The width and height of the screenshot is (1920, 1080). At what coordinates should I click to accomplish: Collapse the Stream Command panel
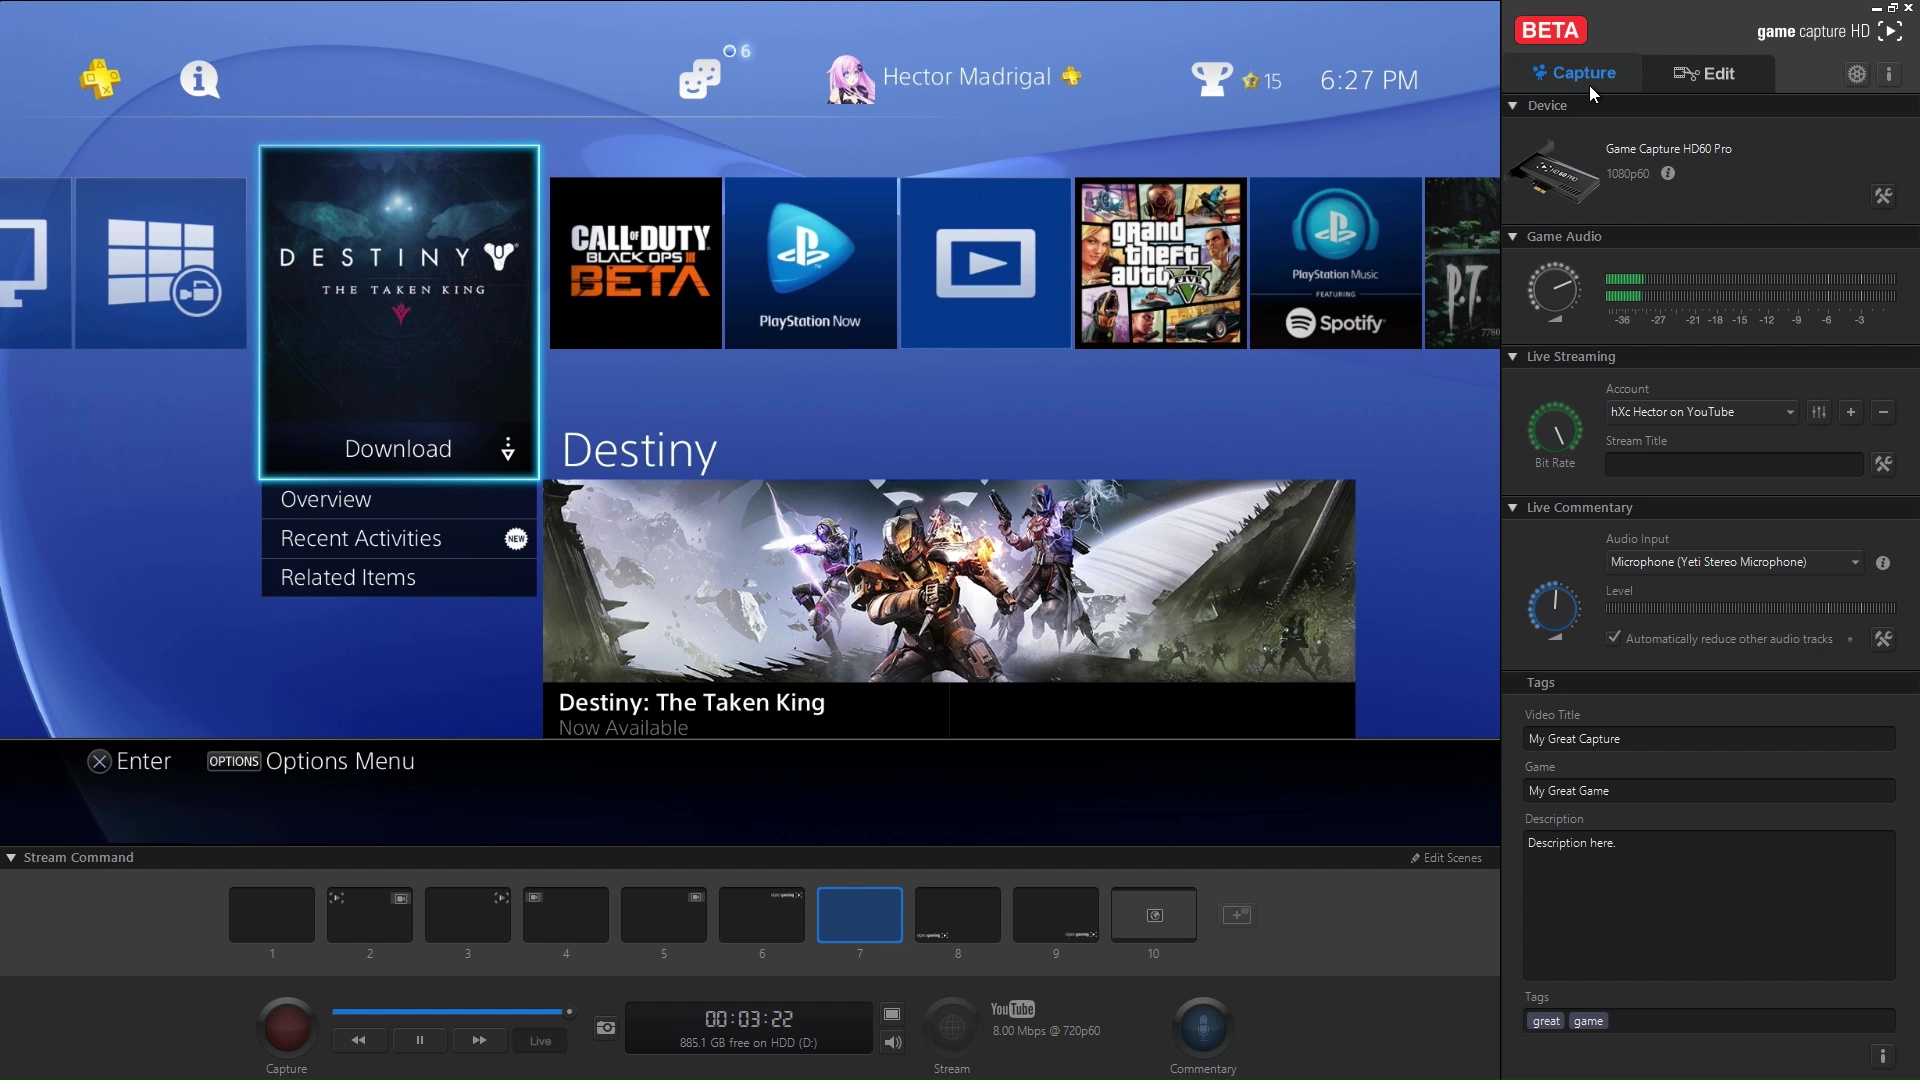point(11,857)
